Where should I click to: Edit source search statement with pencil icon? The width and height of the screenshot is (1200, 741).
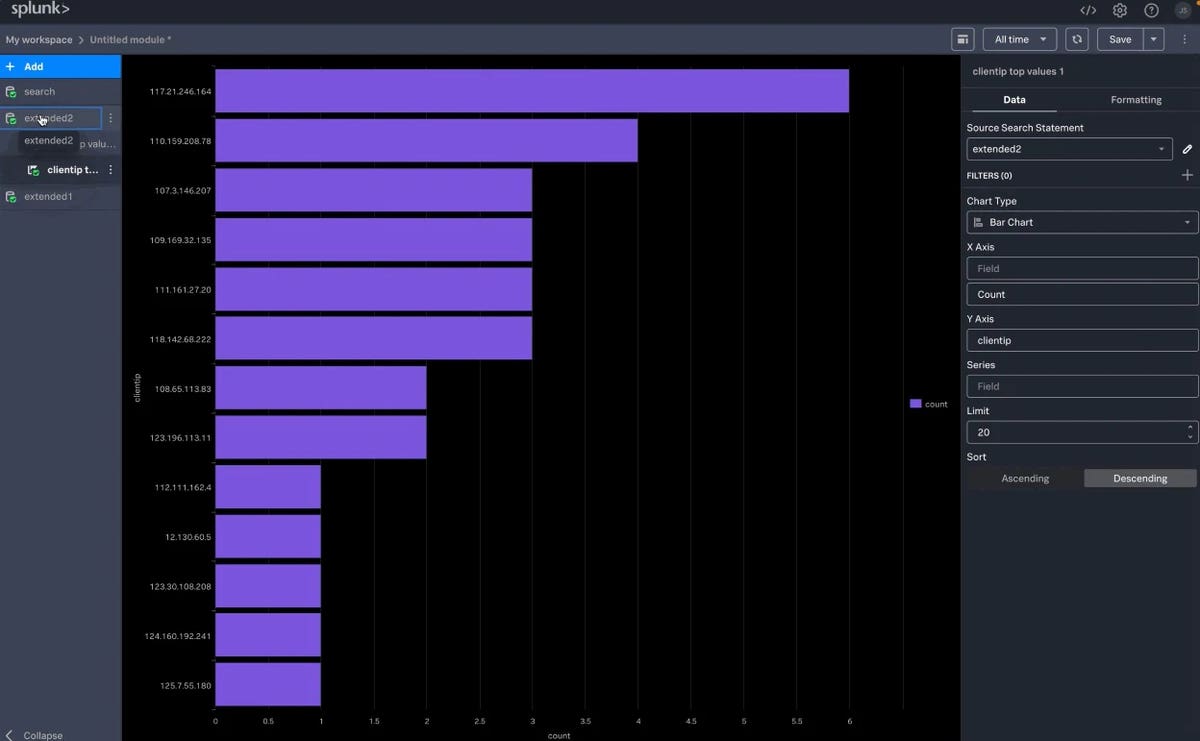[x=1187, y=149]
